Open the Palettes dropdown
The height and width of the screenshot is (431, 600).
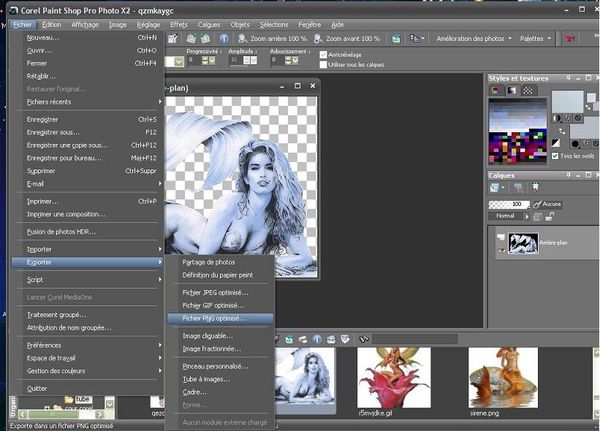[535, 39]
